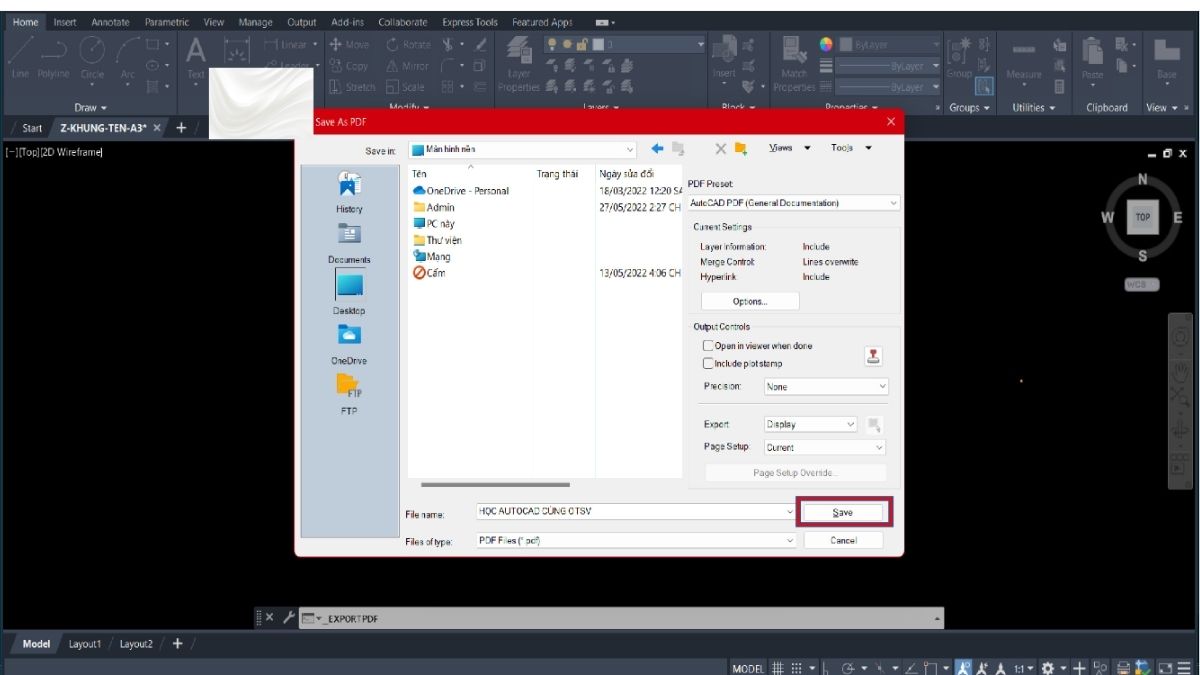Click the status bar customization hamburger icon
Image resolution: width=1200 pixels, height=675 pixels.
[x=1184, y=666]
